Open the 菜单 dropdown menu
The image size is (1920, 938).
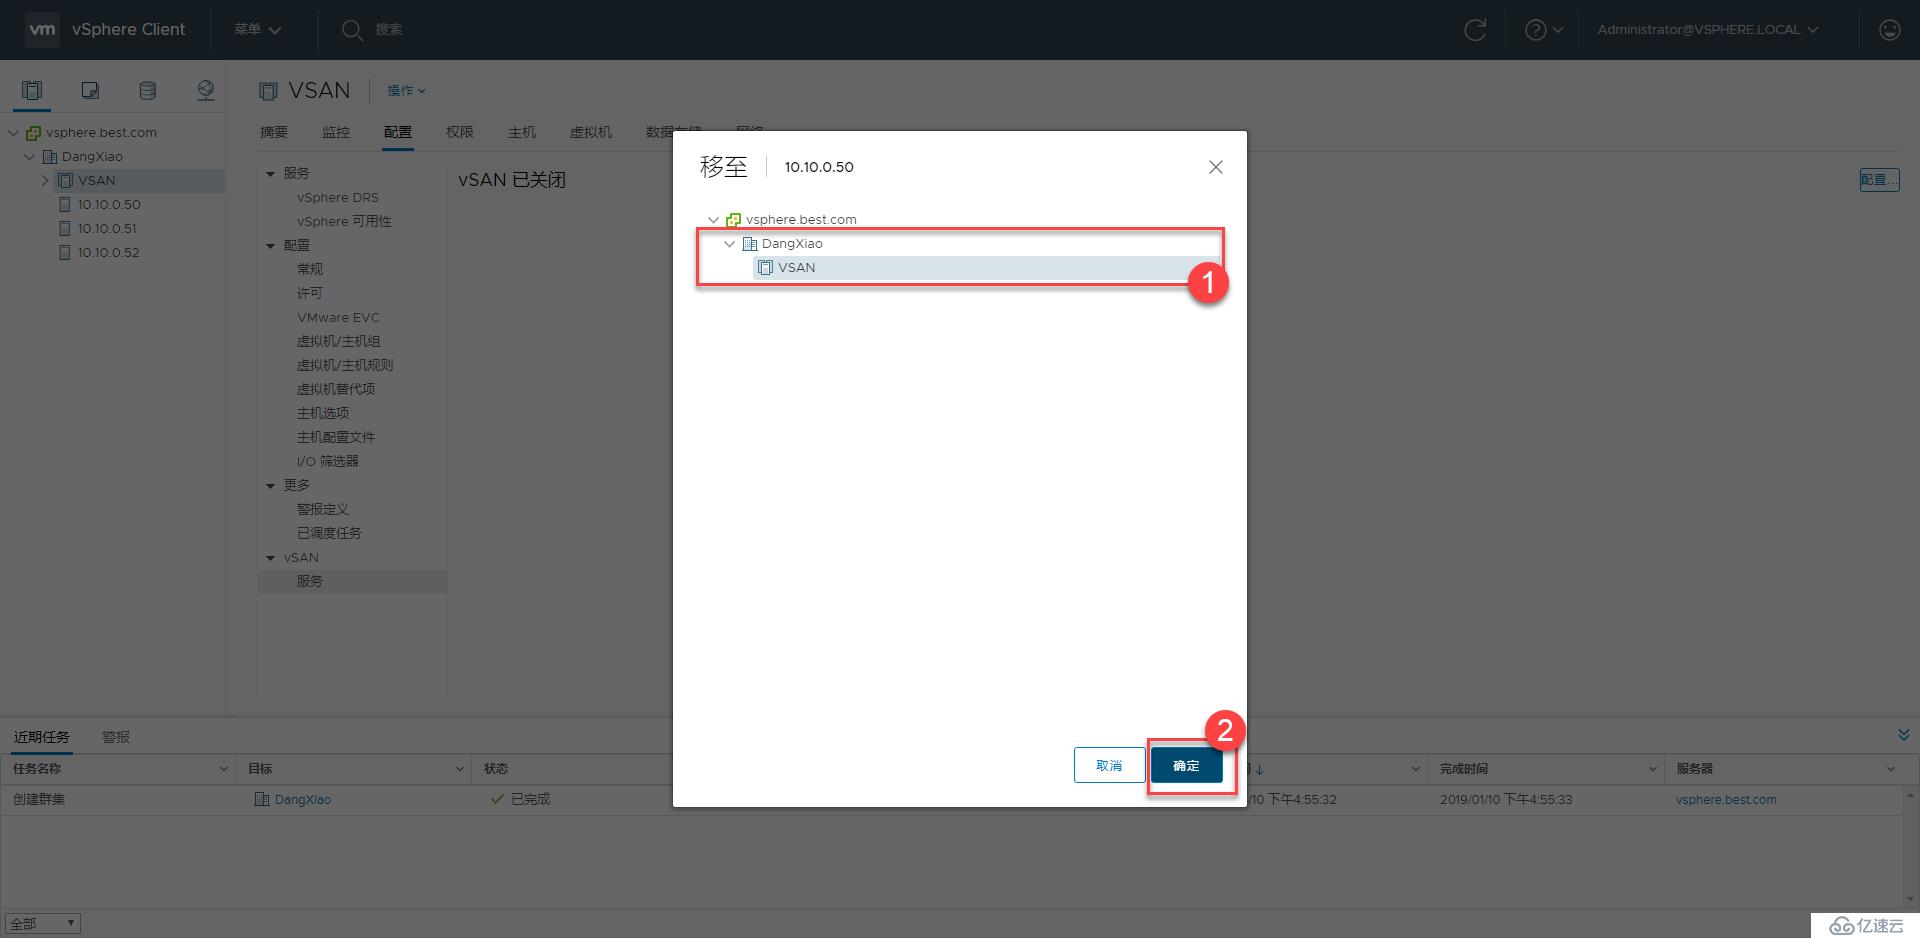point(258,30)
